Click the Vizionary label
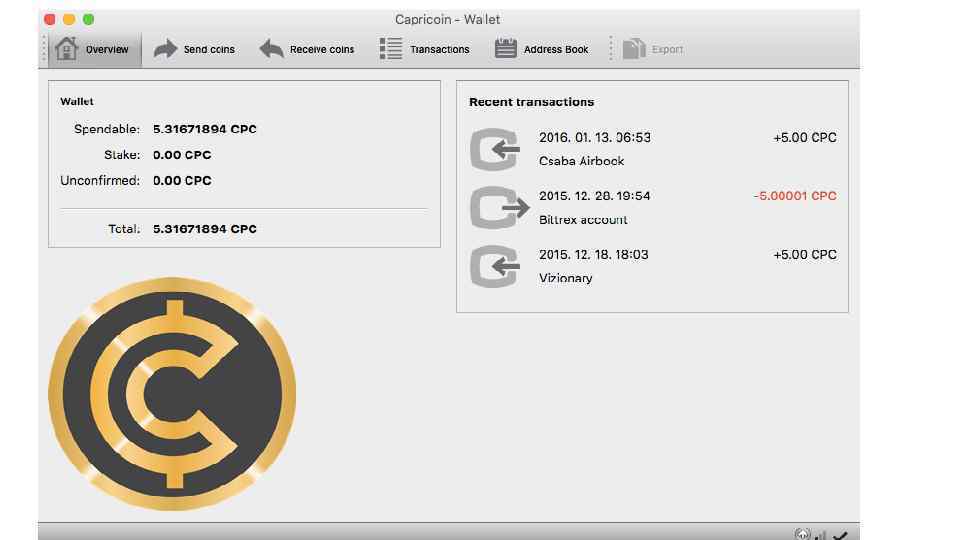Screen dimensions: 960x540 click(566, 278)
